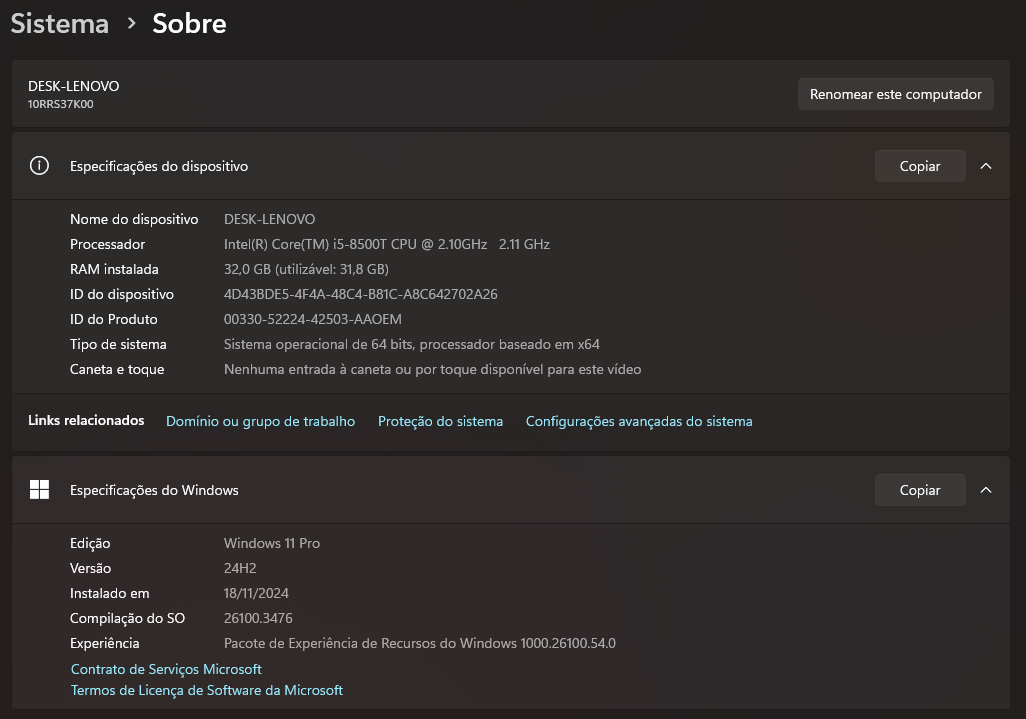
Task: Click the Especificações do dispositivo heading
Action: tap(159, 166)
